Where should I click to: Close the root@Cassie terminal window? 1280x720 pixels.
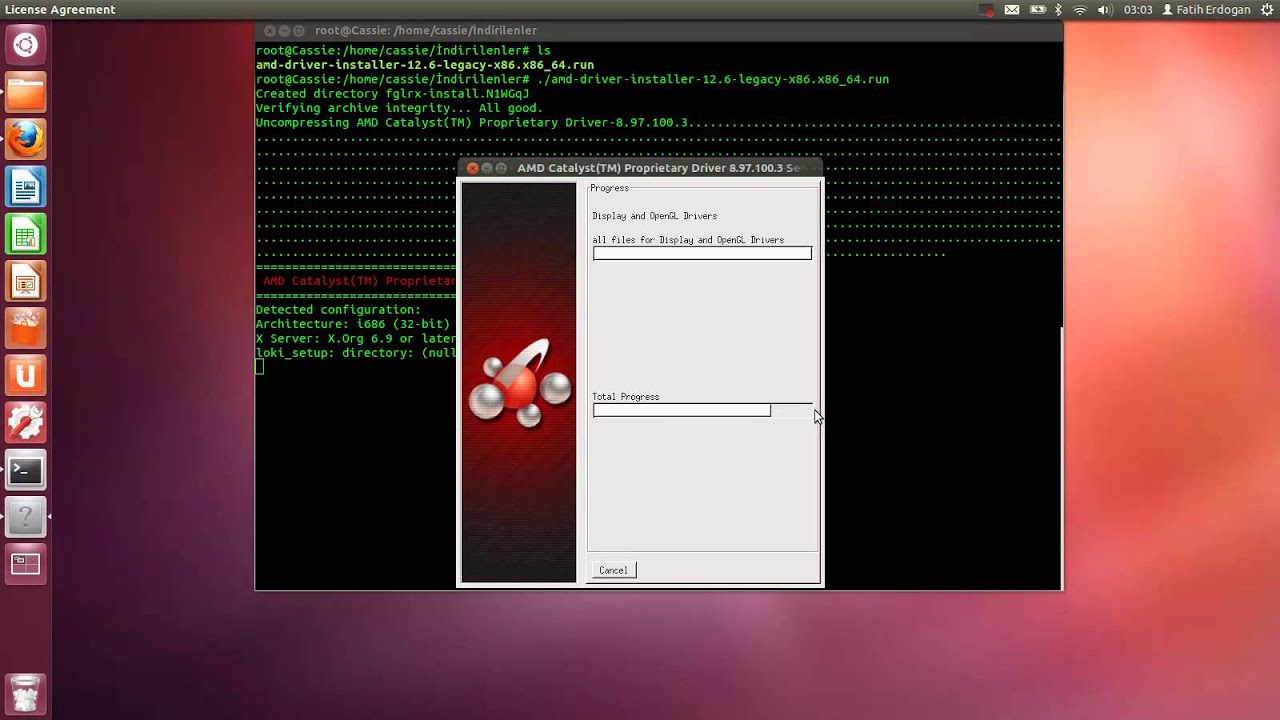270,31
